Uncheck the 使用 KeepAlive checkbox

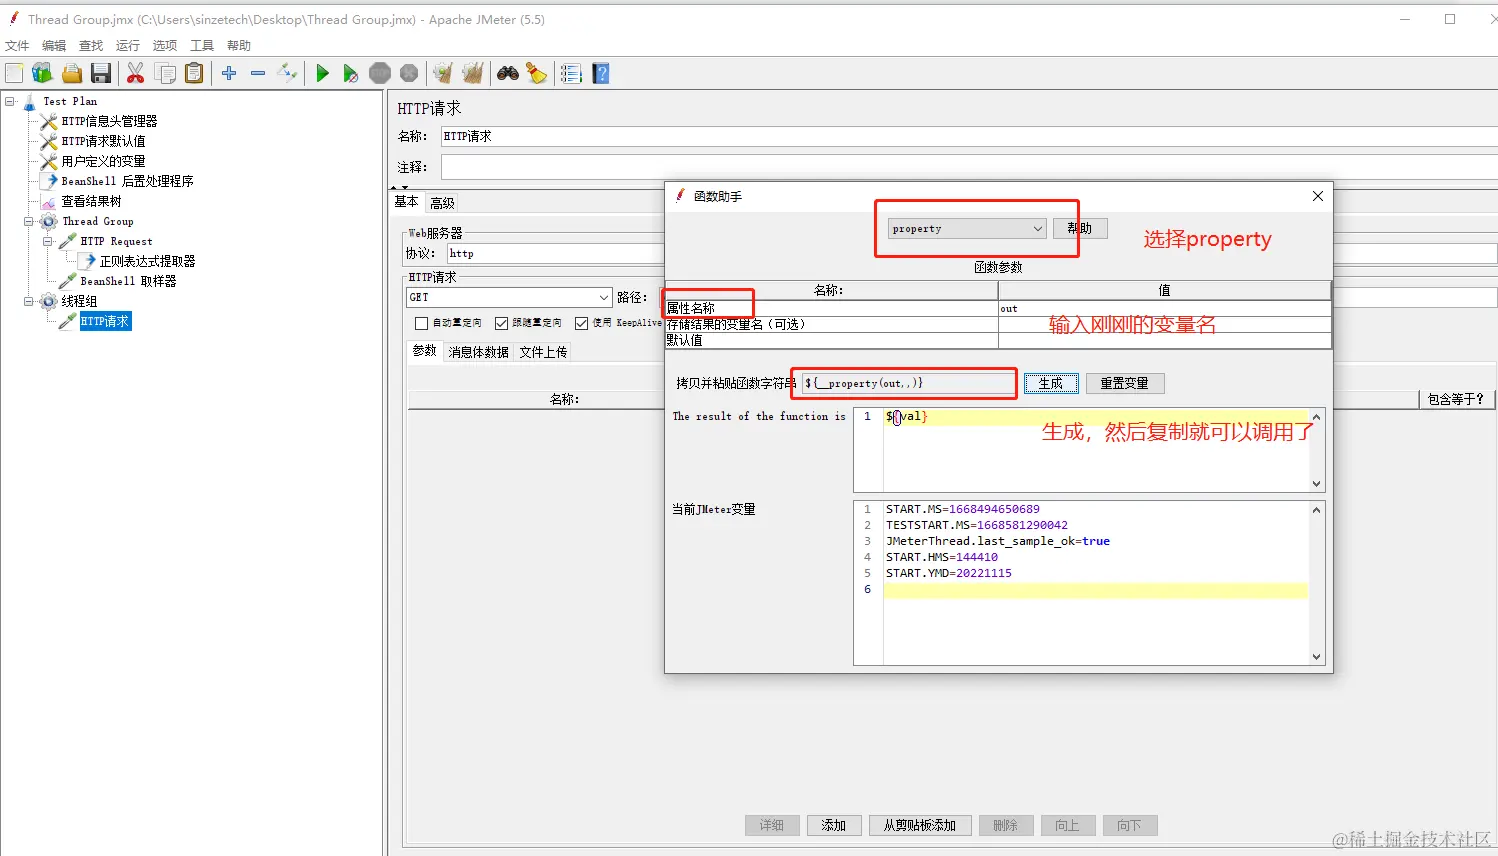tap(581, 323)
